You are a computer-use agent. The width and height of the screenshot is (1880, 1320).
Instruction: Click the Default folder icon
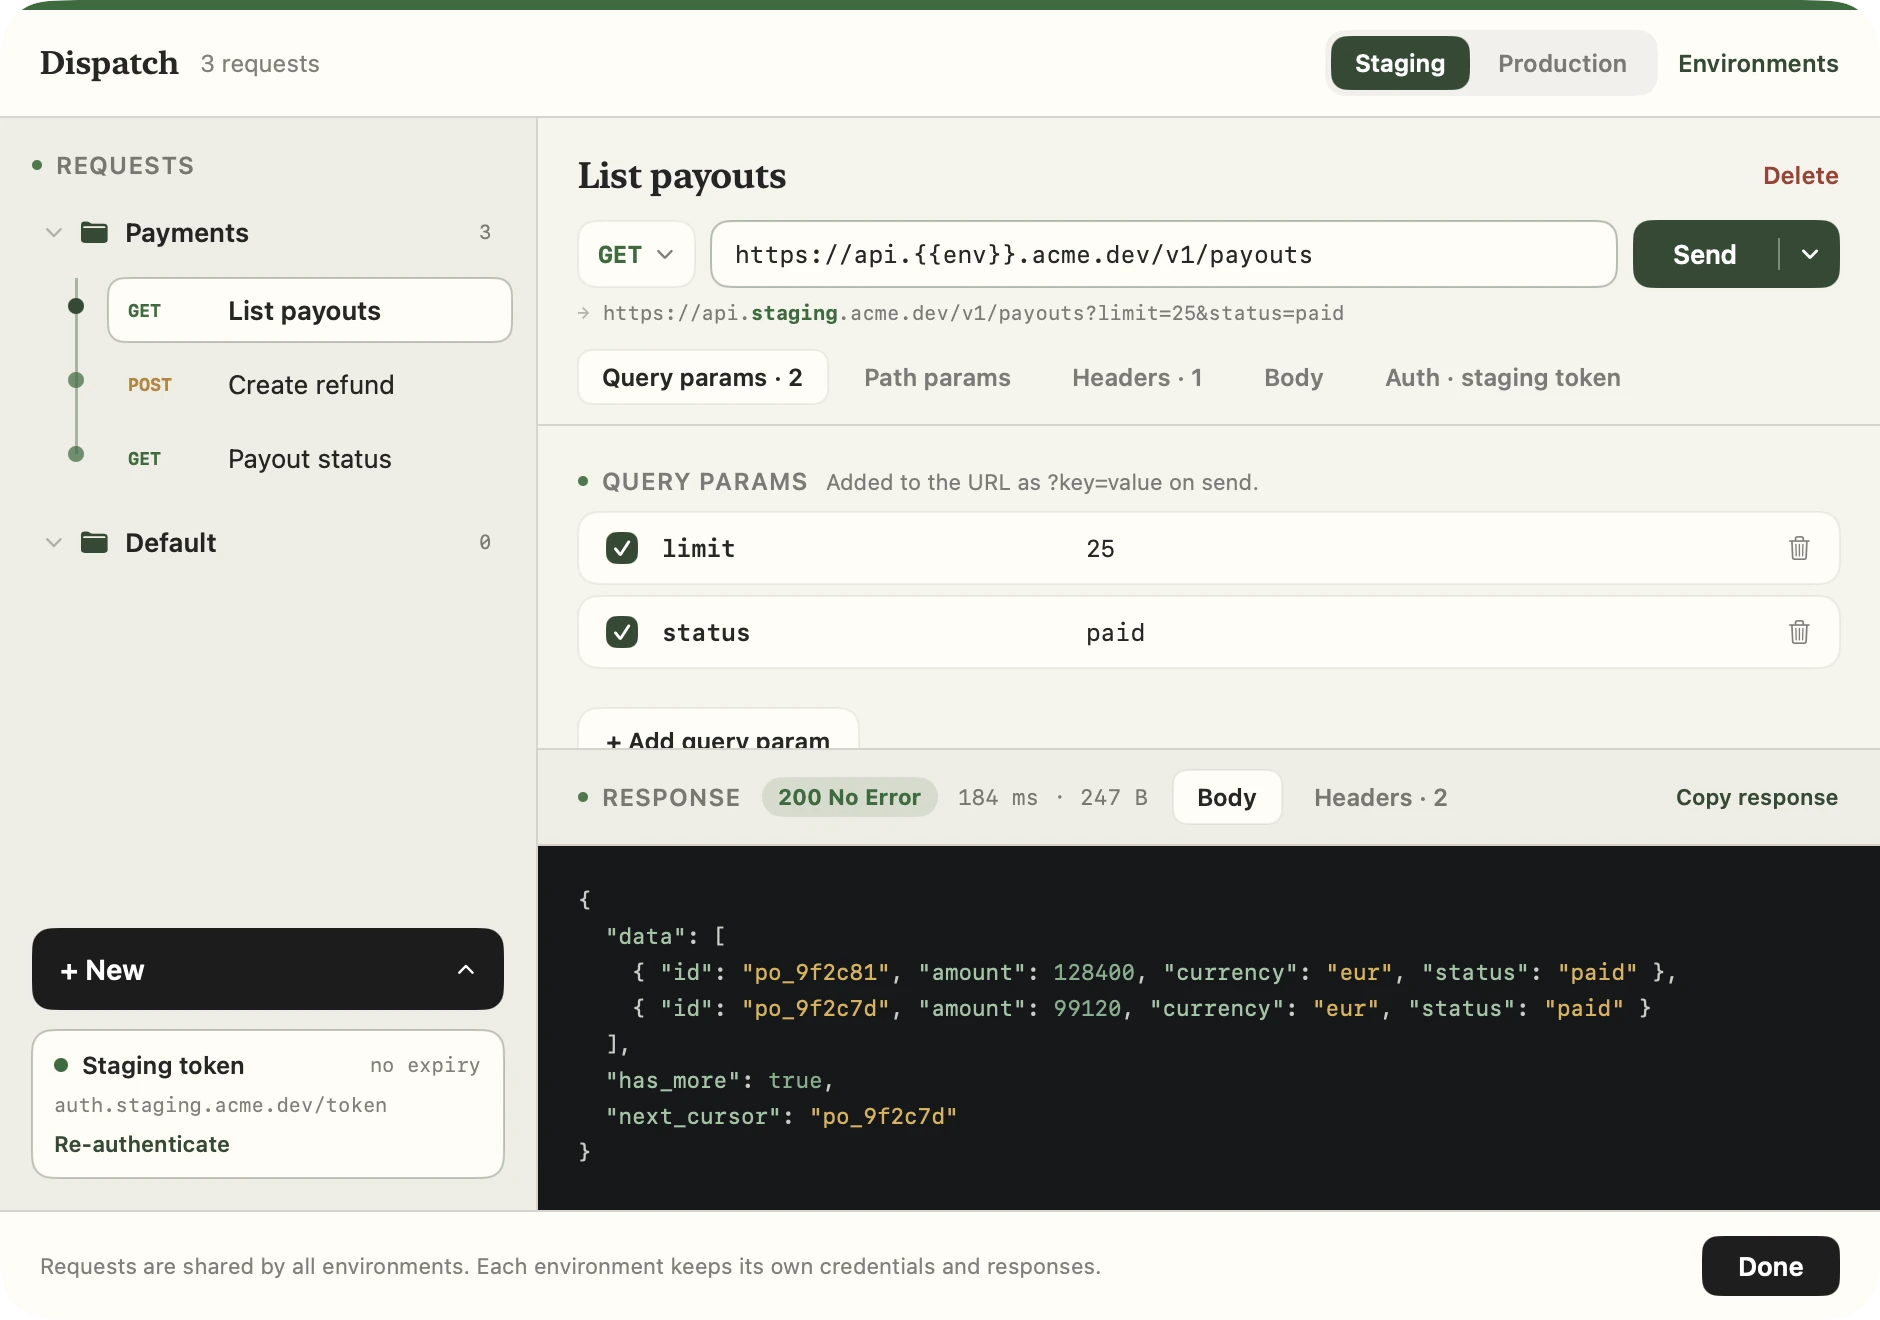[94, 543]
